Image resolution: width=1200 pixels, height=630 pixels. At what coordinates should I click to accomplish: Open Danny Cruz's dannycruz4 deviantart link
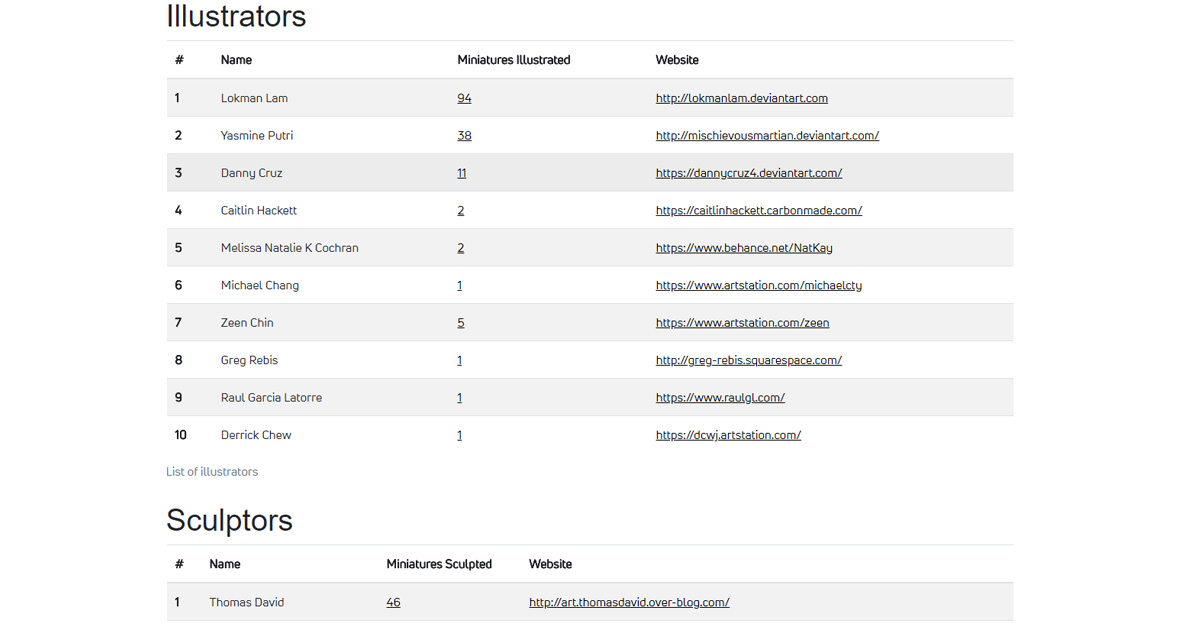[x=748, y=173]
